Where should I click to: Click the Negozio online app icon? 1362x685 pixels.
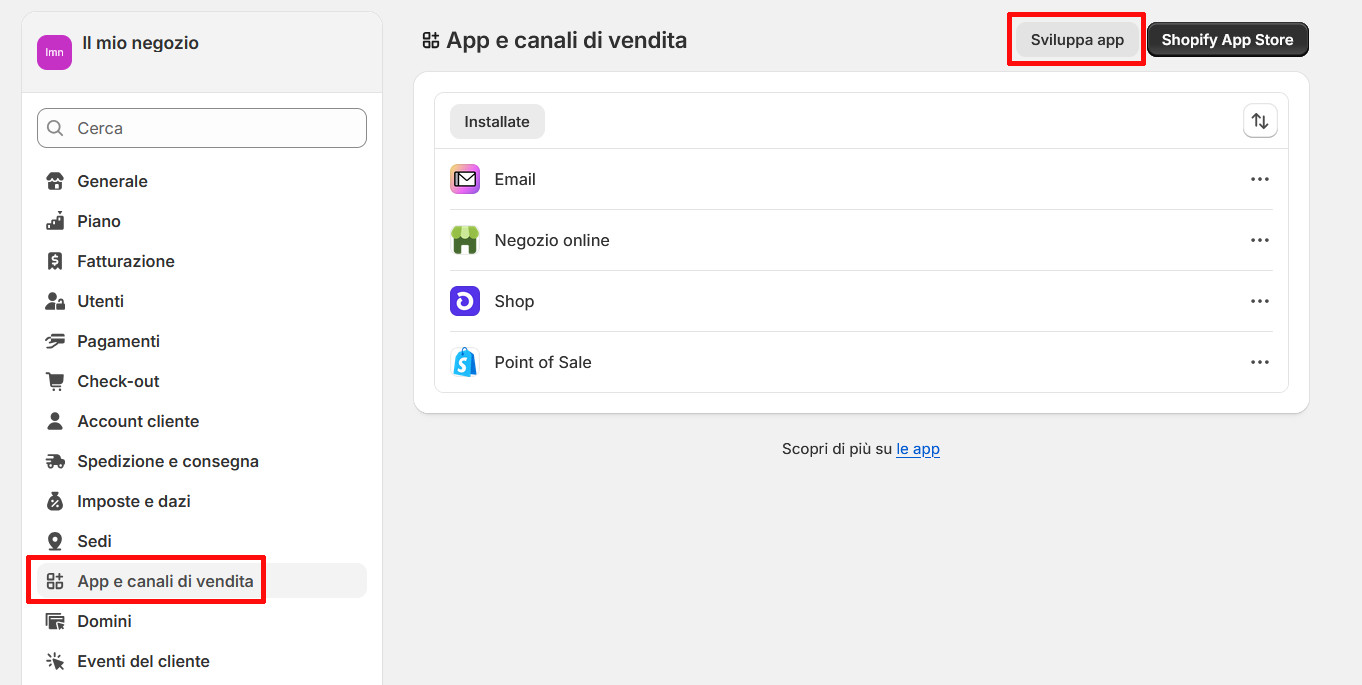(465, 240)
